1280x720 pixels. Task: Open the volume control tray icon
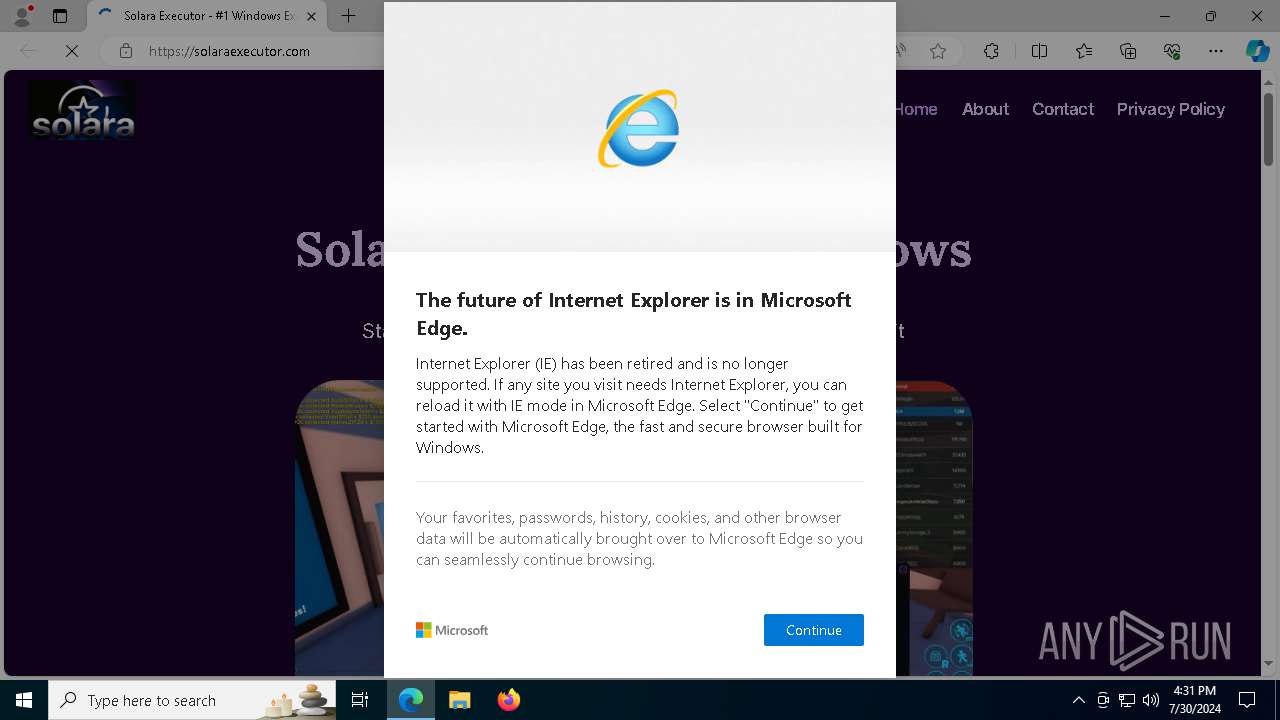(x=1151, y=700)
